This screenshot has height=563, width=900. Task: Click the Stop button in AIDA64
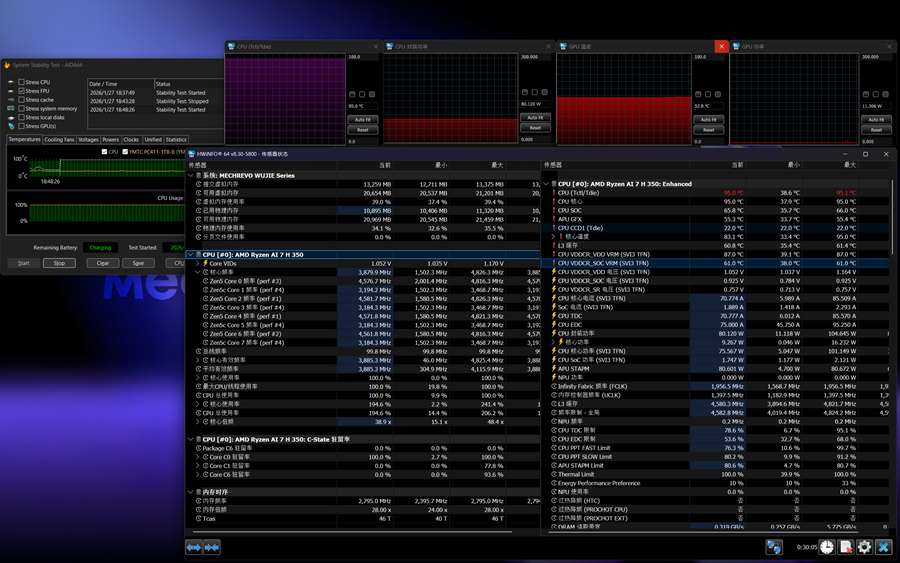[x=59, y=263]
